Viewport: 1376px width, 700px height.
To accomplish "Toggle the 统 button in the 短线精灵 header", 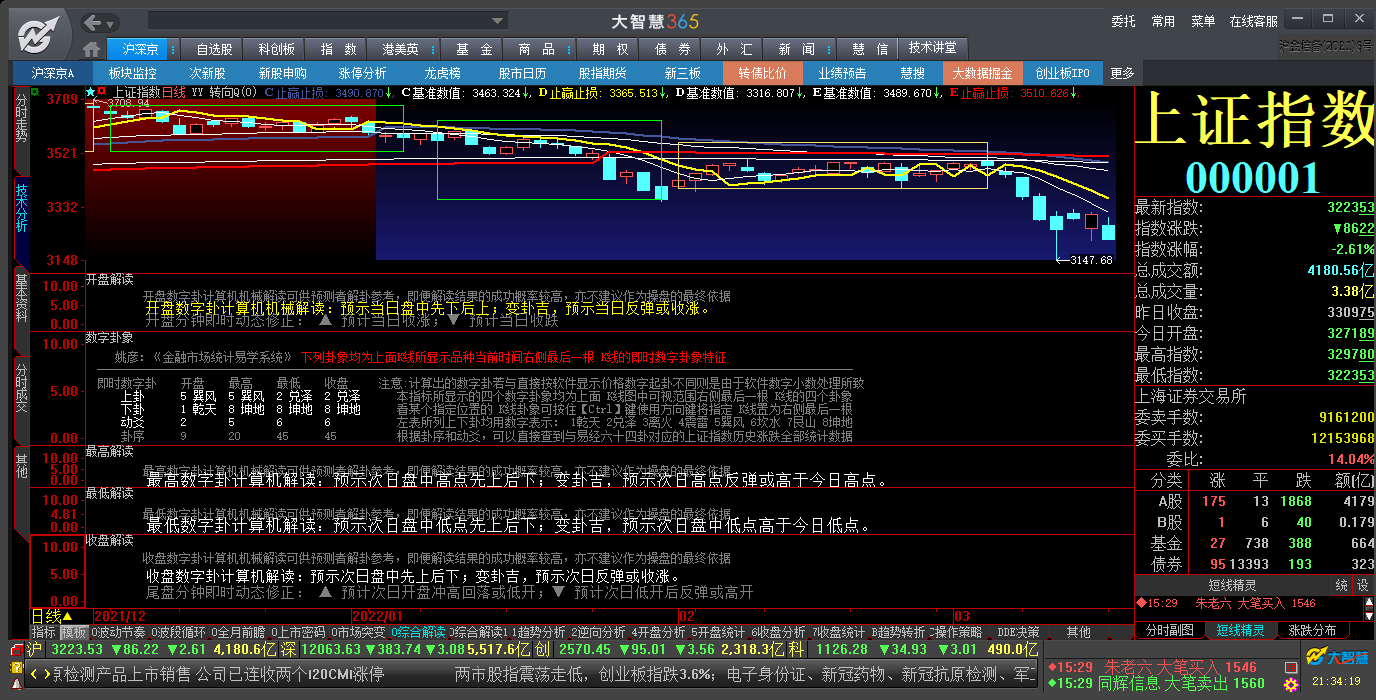I will click(x=1341, y=584).
